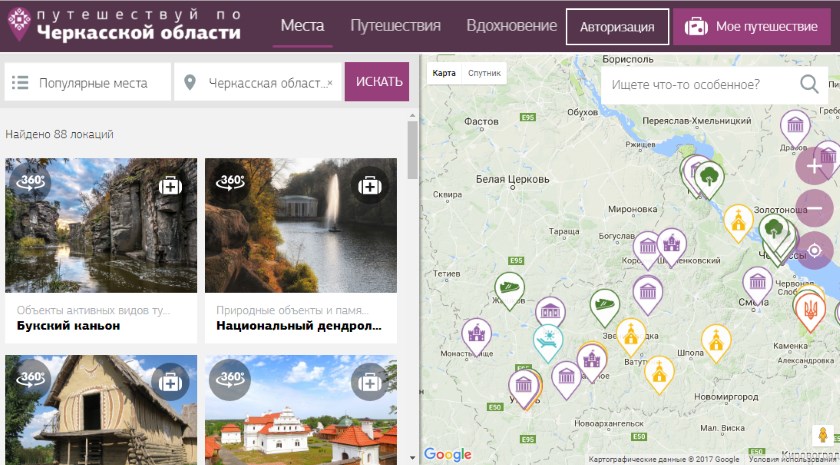Screen dimensions: 840x465
Task: Click green tree marker near Золотоноша
Action: [774, 230]
